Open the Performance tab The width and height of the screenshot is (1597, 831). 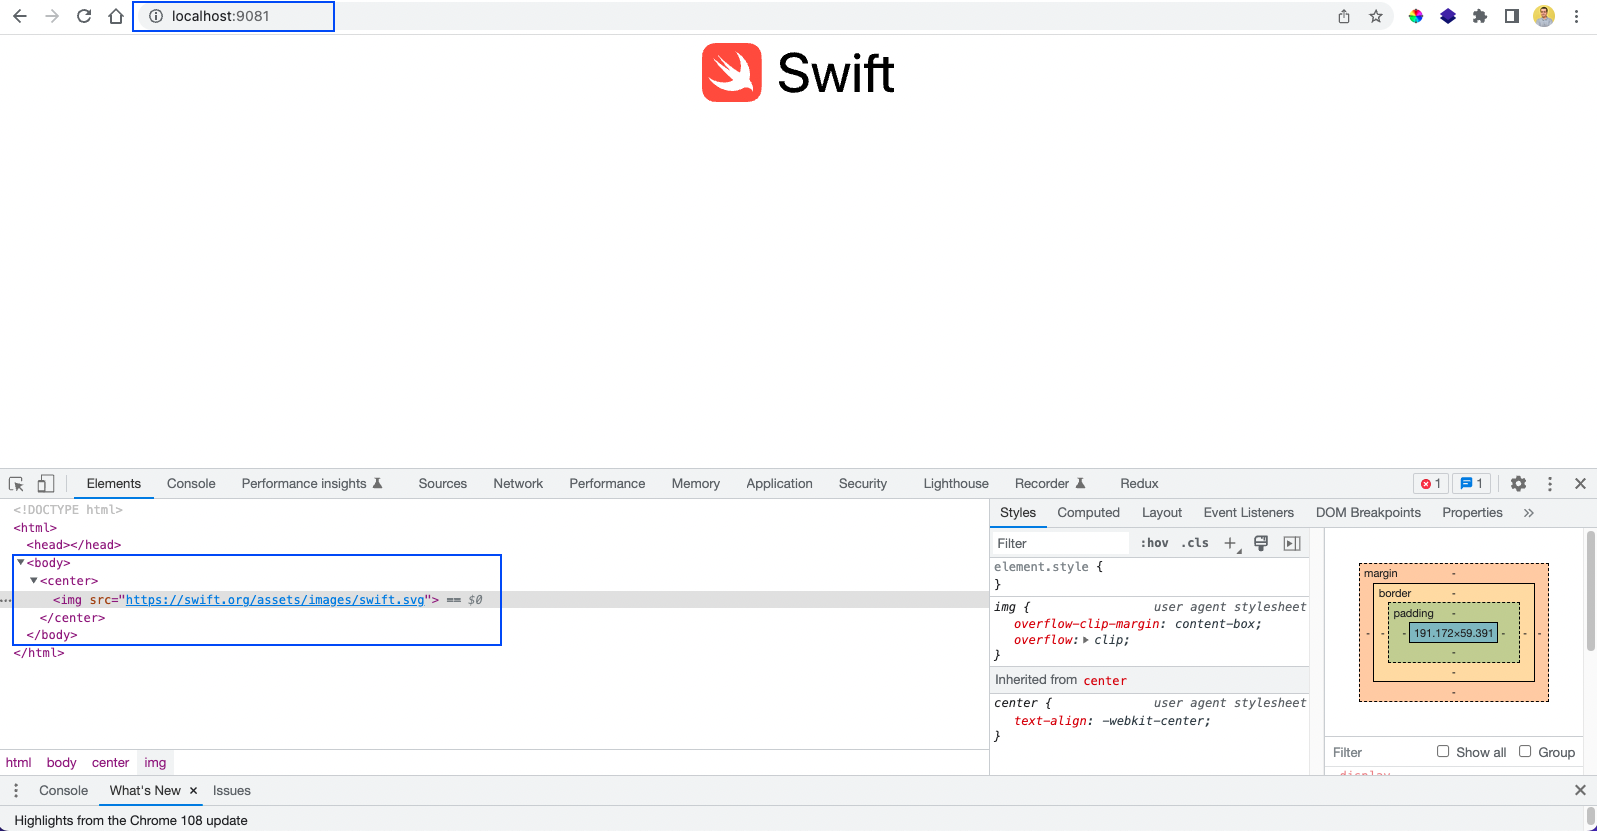coord(607,484)
